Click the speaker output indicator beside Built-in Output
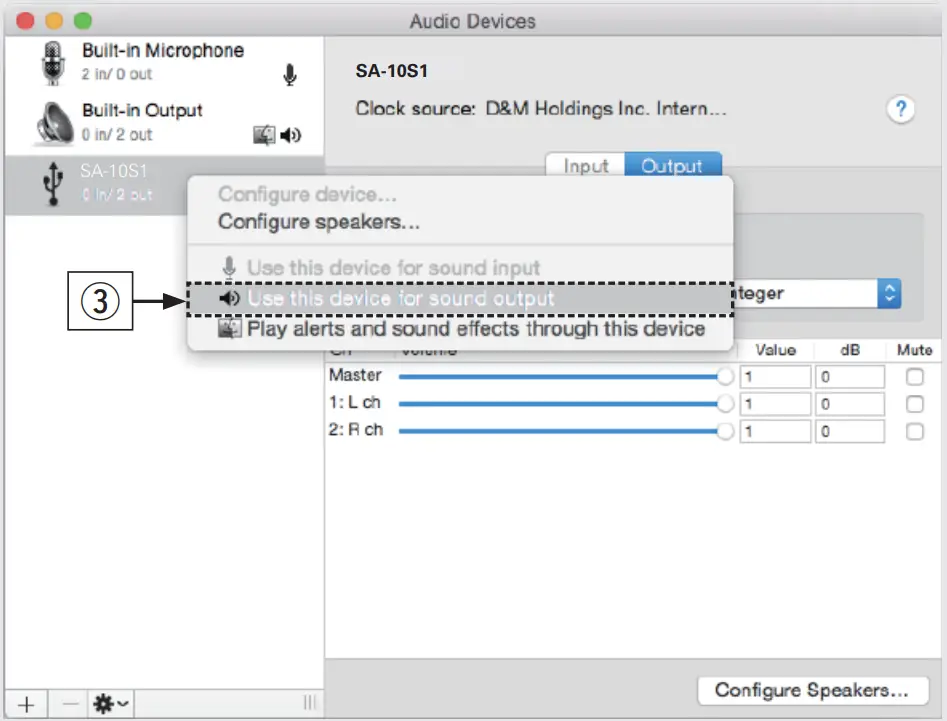 tap(291, 135)
